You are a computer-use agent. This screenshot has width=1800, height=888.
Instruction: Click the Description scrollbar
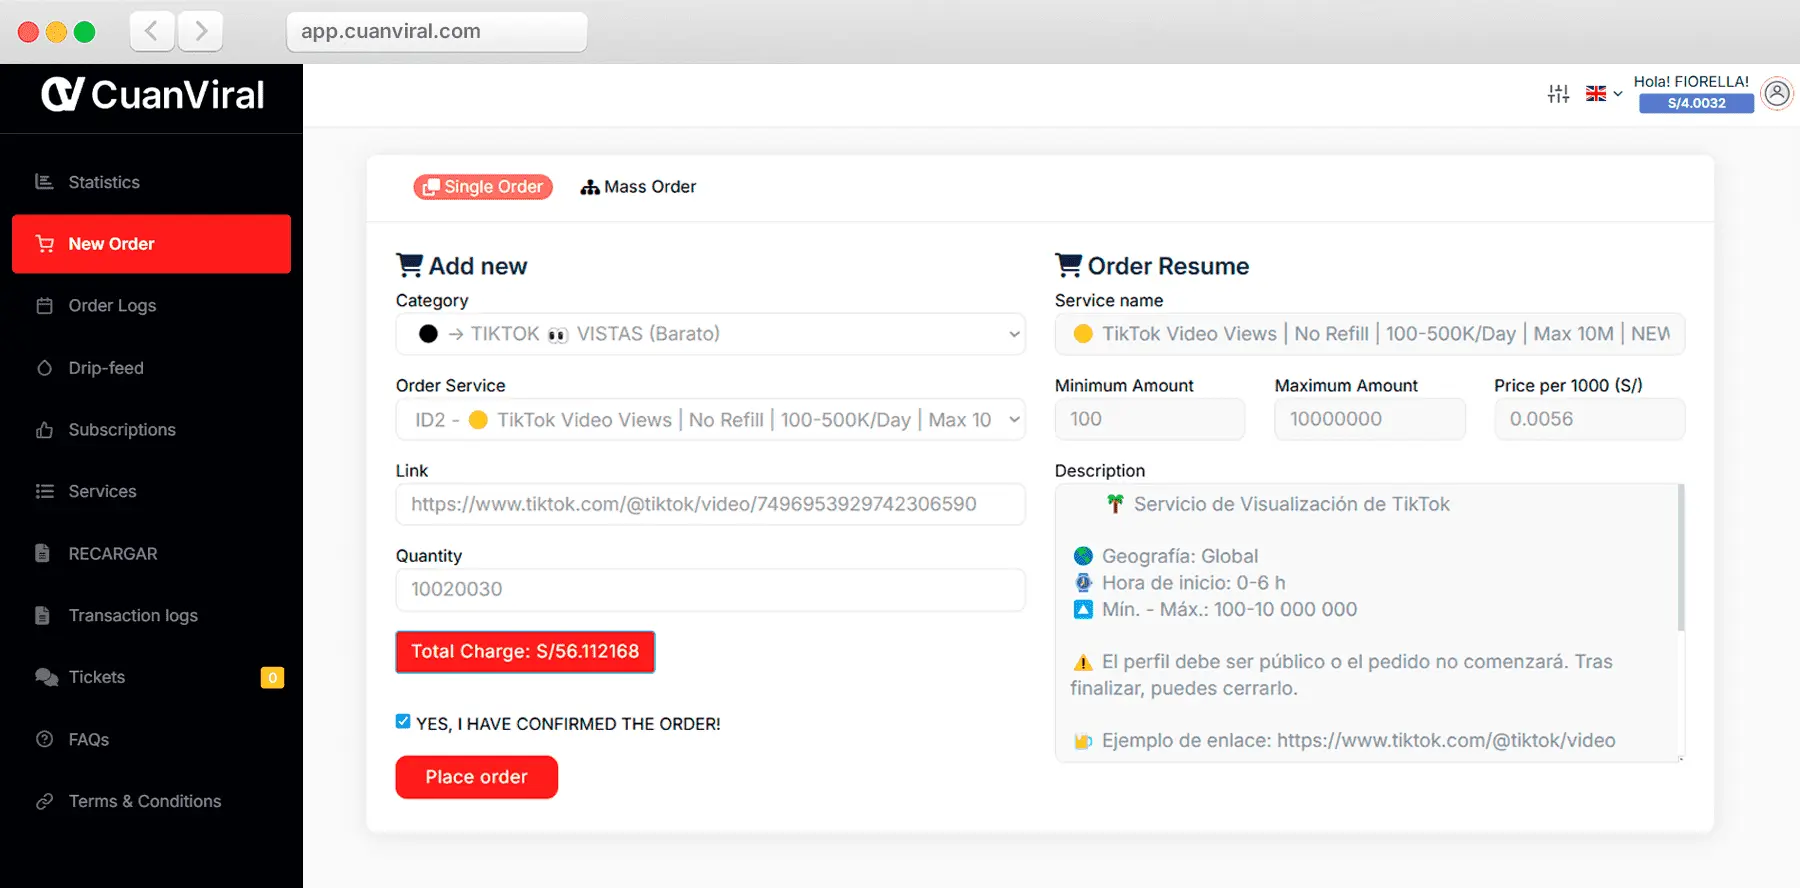click(x=1681, y=558)
